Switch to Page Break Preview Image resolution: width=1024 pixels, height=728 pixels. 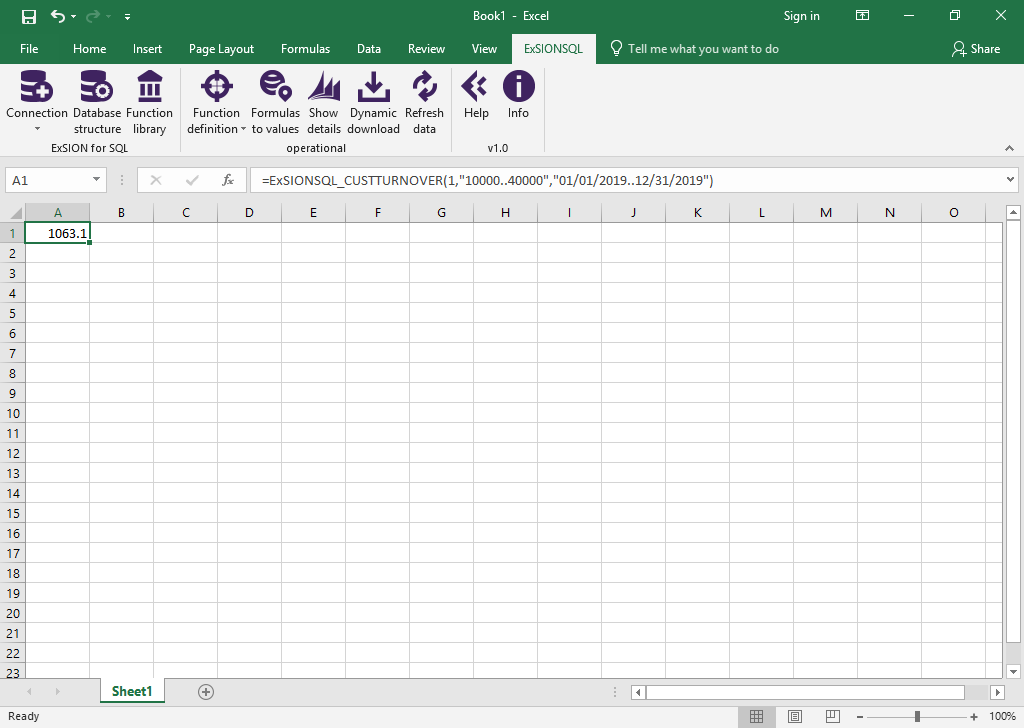coord(832,716)
